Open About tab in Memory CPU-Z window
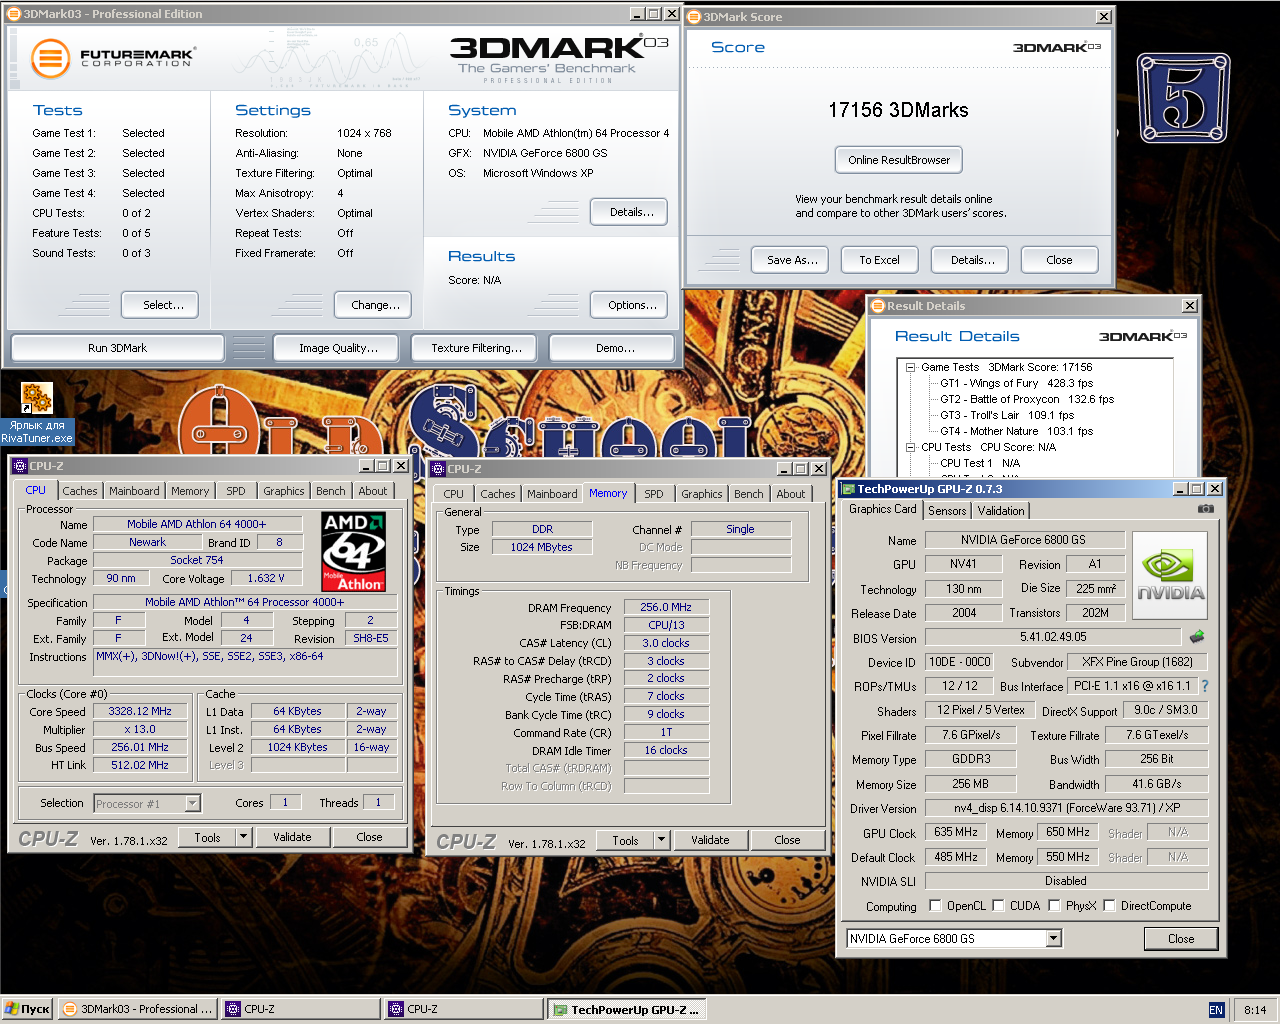 pyautogui.click(x=790, y=494)
